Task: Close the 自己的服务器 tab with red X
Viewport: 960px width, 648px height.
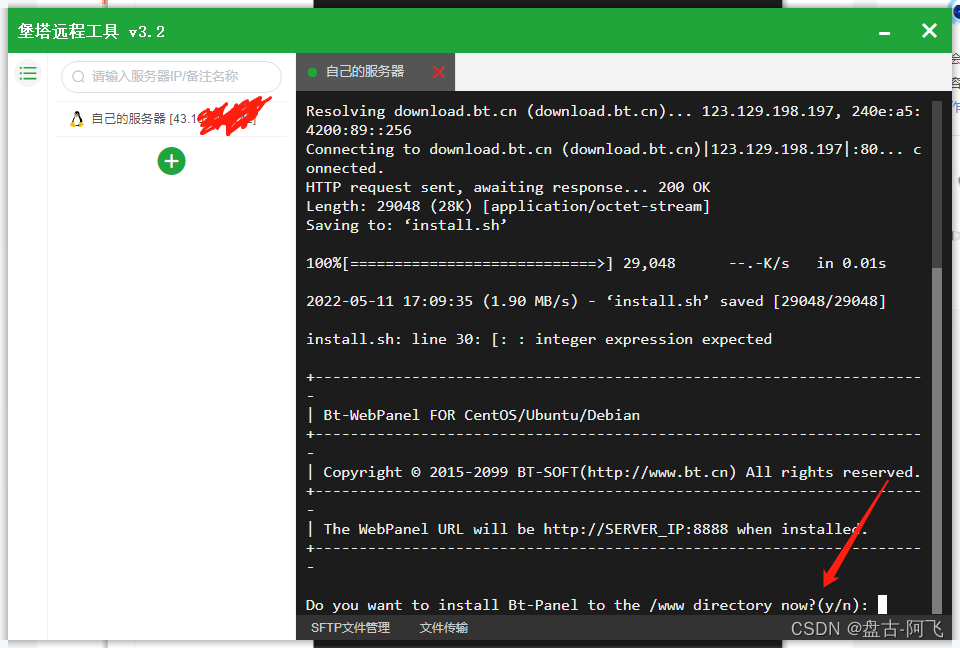Action: tap(438, 72)
